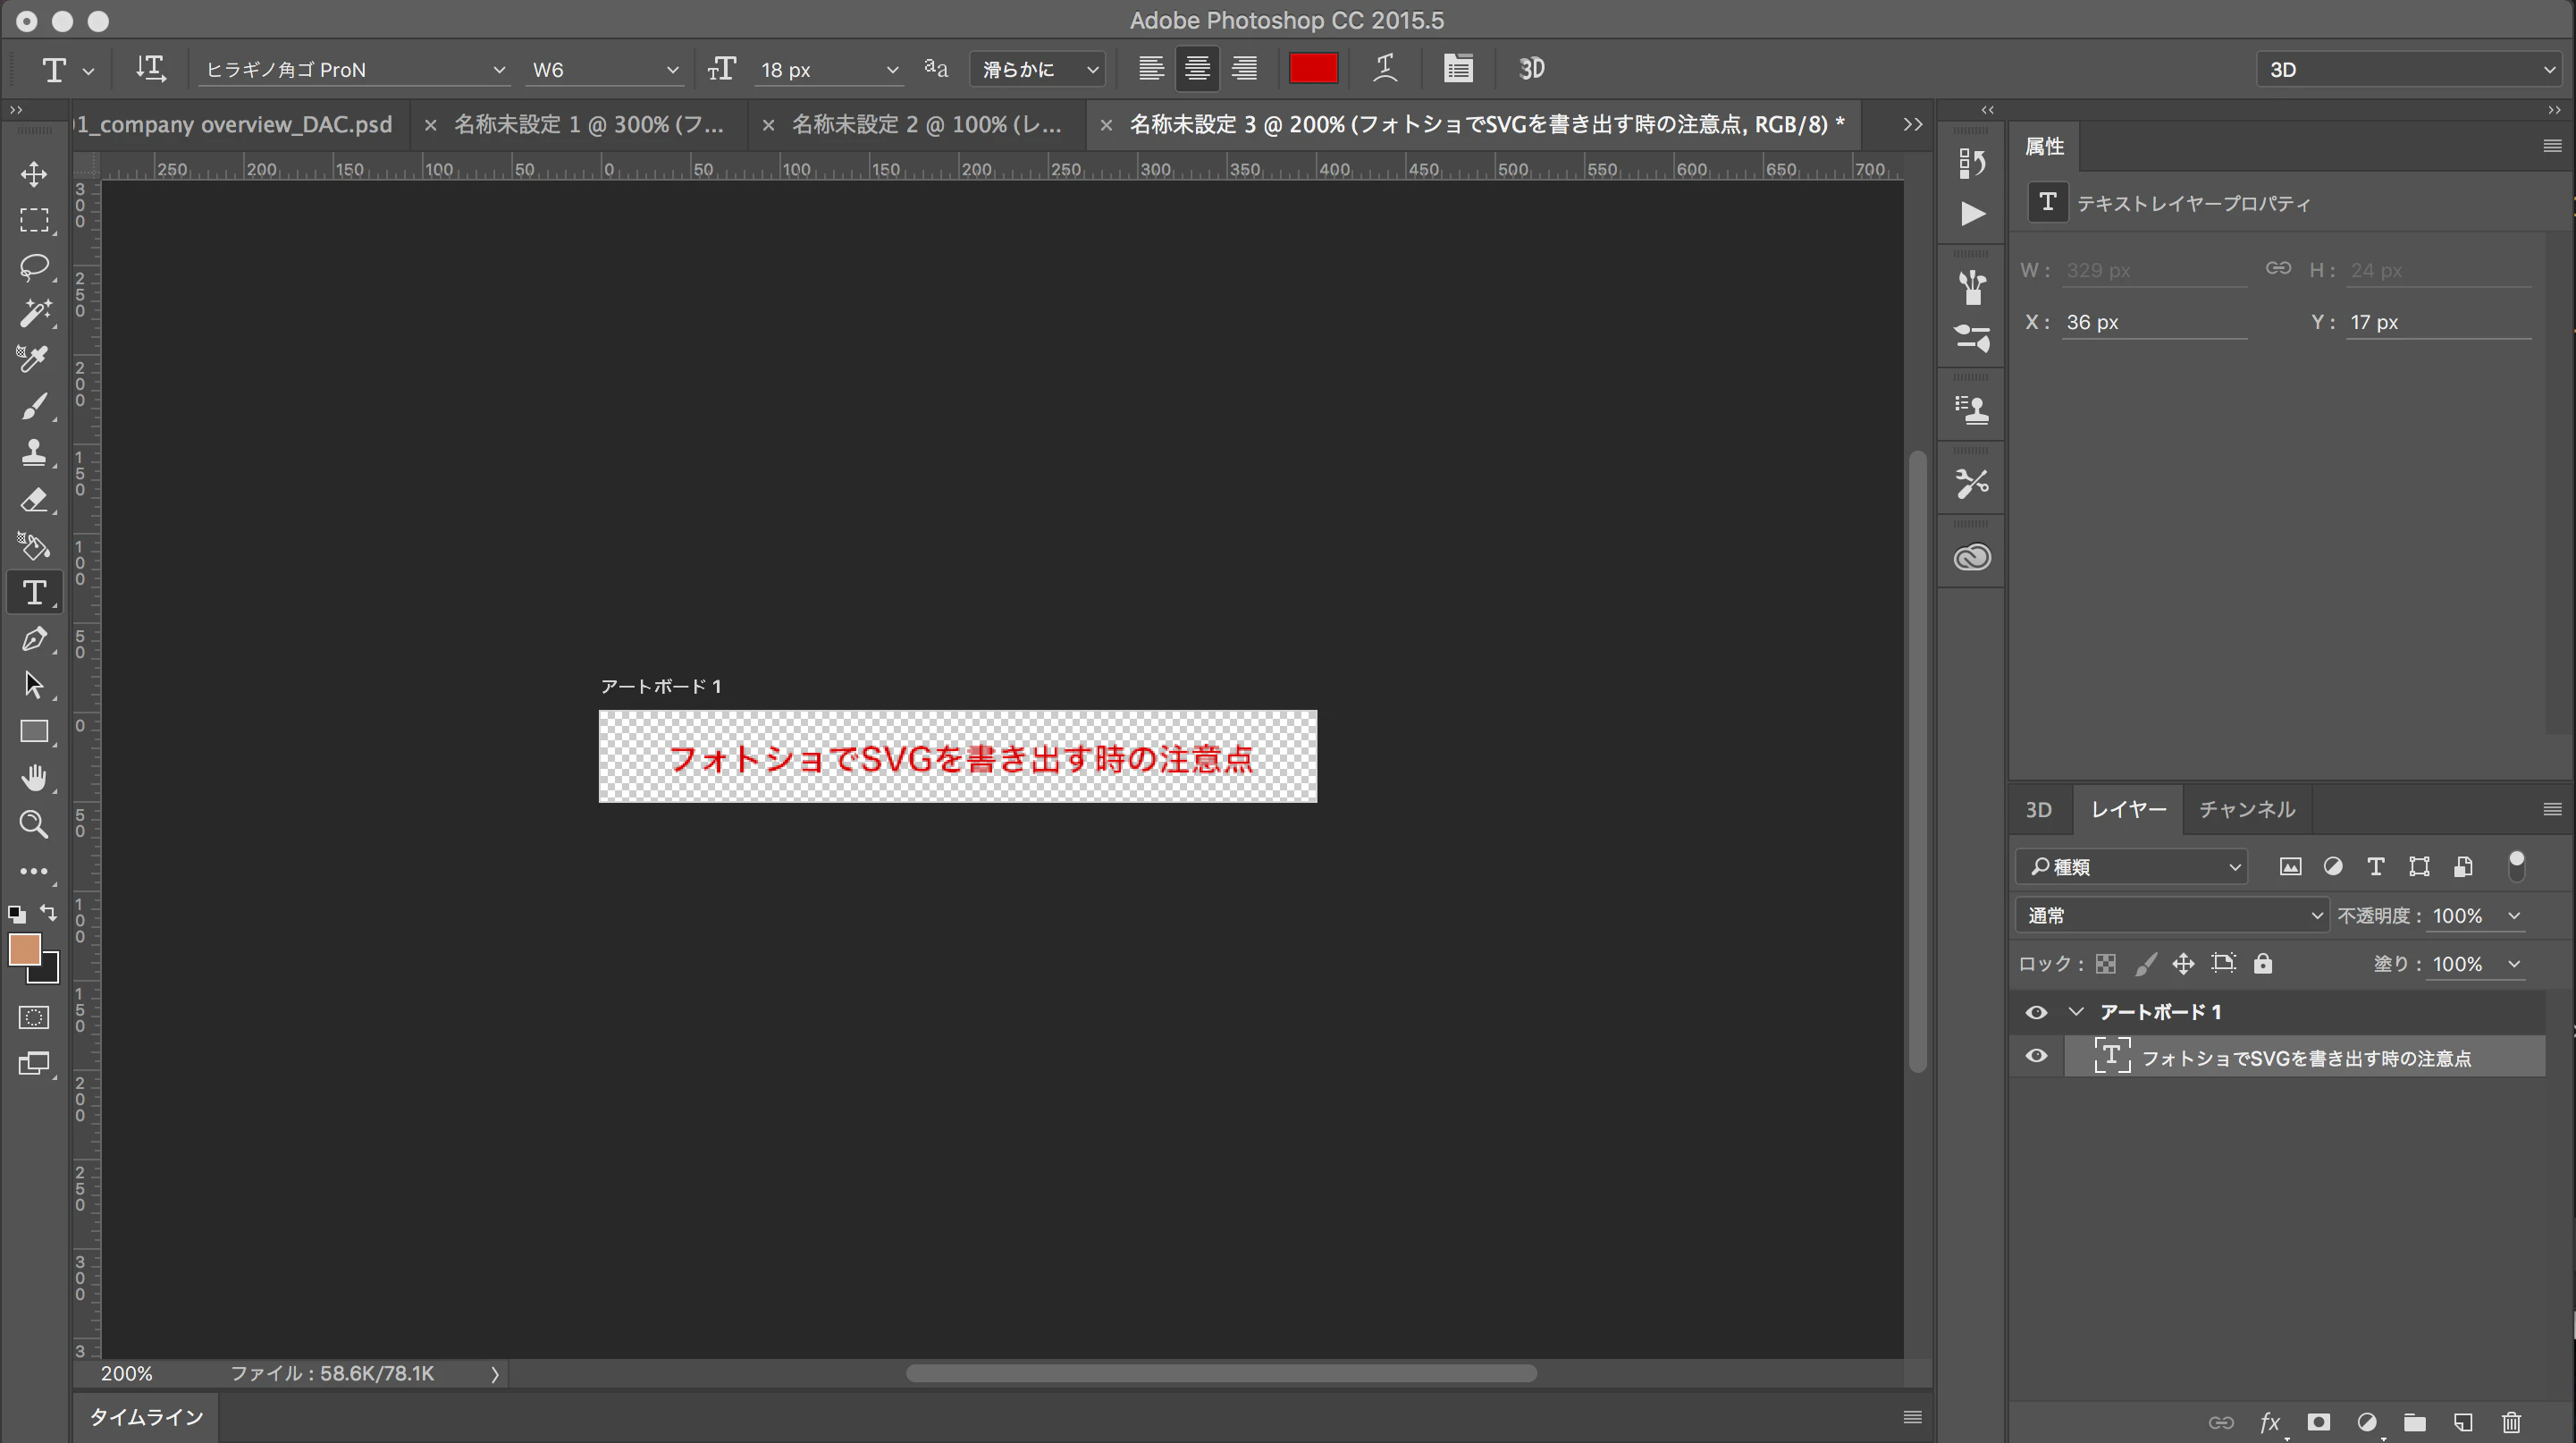This screenshot has width=2576, height=1443.
Task: Collapse the アートボード 1 layer group
Action: 2076,1012
